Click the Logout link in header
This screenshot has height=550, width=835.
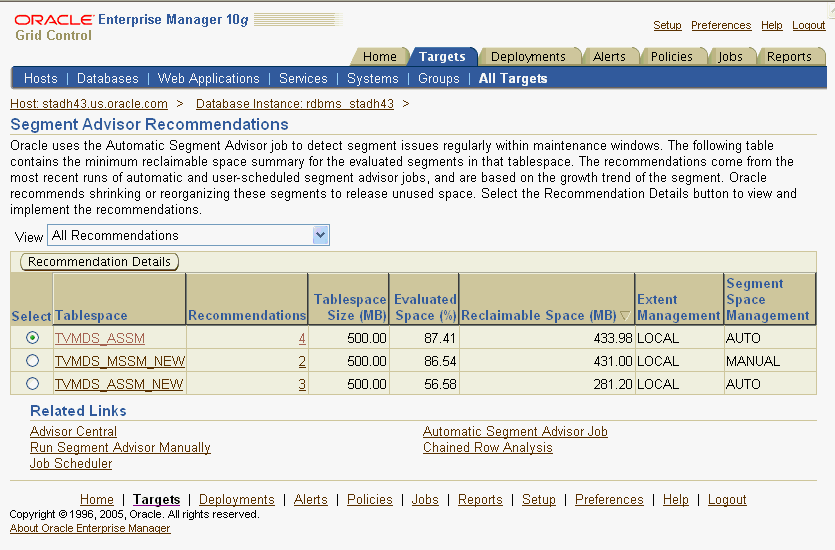click(808, 25)
